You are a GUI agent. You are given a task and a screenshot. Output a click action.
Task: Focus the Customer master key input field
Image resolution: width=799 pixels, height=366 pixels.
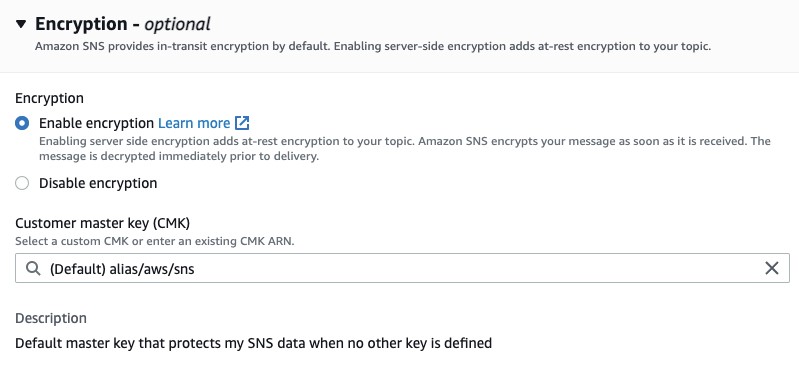402,268
